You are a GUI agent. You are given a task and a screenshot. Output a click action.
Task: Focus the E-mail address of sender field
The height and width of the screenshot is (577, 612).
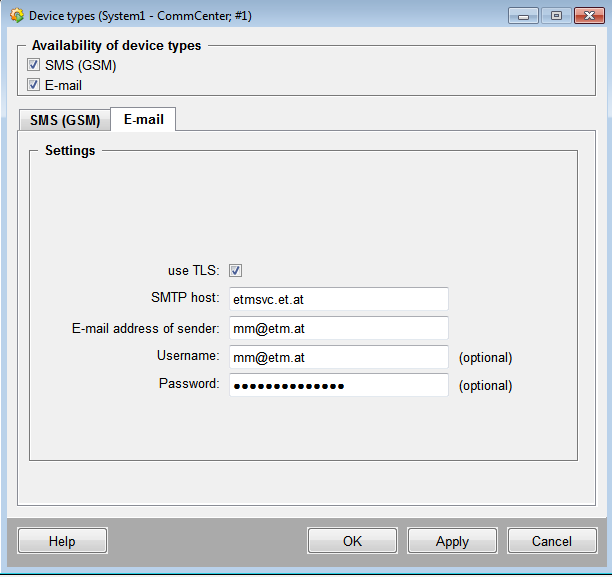(x=338, y=328)
